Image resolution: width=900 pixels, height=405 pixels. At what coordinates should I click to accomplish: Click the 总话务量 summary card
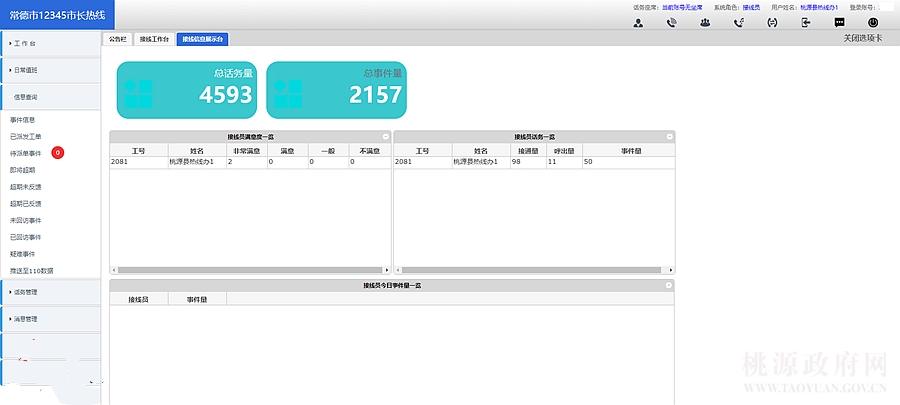point(187,90)
